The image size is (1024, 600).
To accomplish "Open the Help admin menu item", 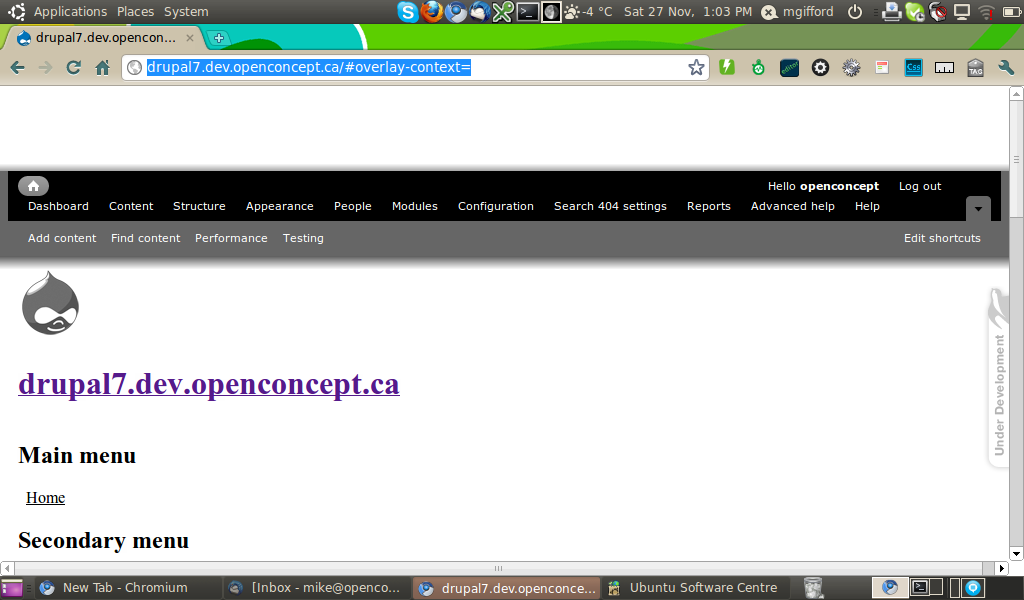I will (x=867, y=206).
